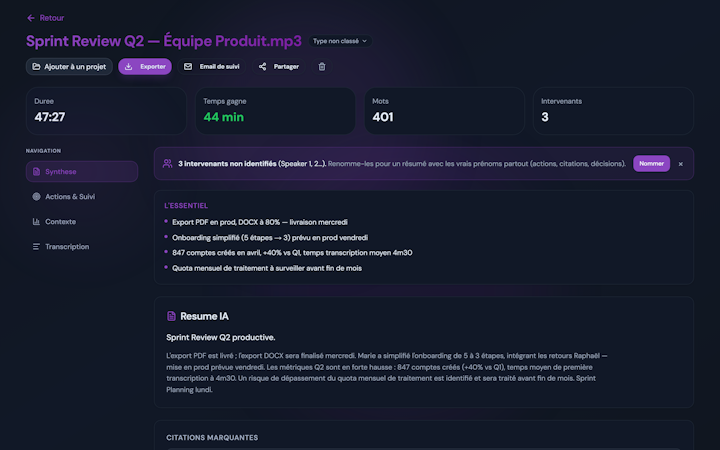Open the Synthese navigation tab
Image resolution: width=720 pixels, height=450 pixels.
(82, 171)
